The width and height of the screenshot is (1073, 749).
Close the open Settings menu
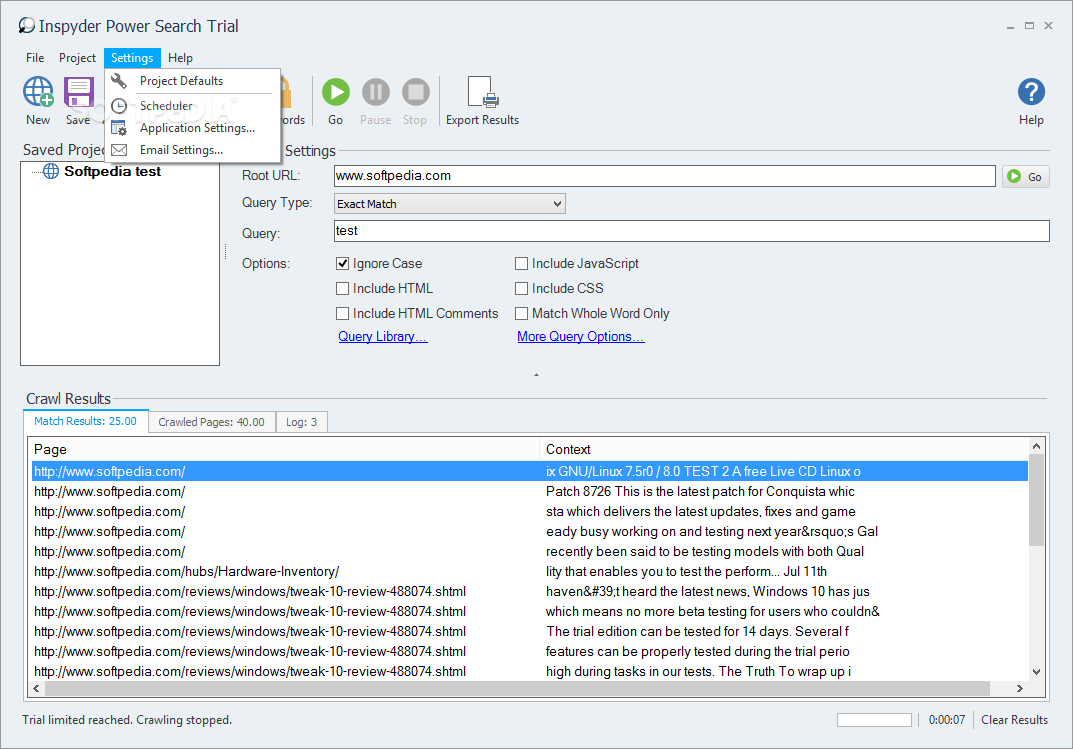point(132,58)
